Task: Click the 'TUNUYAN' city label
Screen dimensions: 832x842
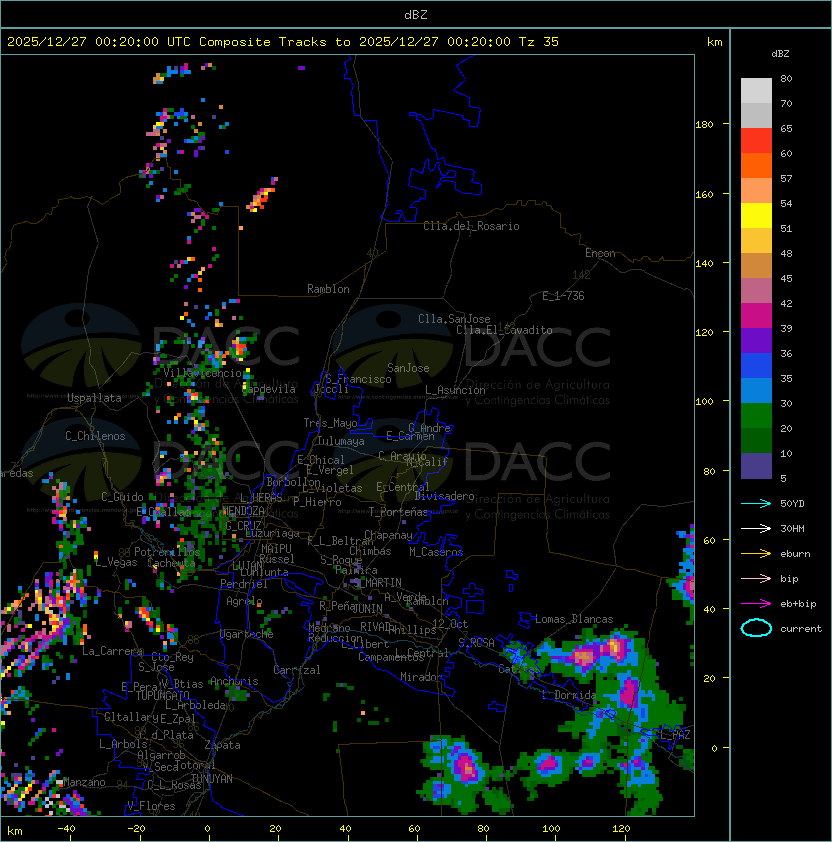Action: tap(212, 779)
